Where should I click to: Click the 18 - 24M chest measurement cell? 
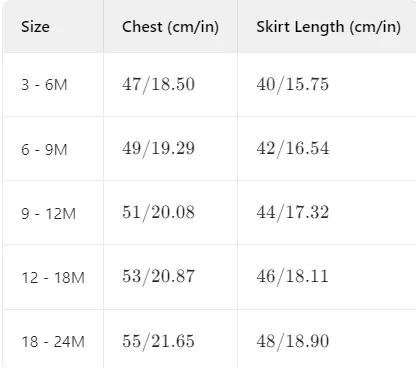click(170, 339)
